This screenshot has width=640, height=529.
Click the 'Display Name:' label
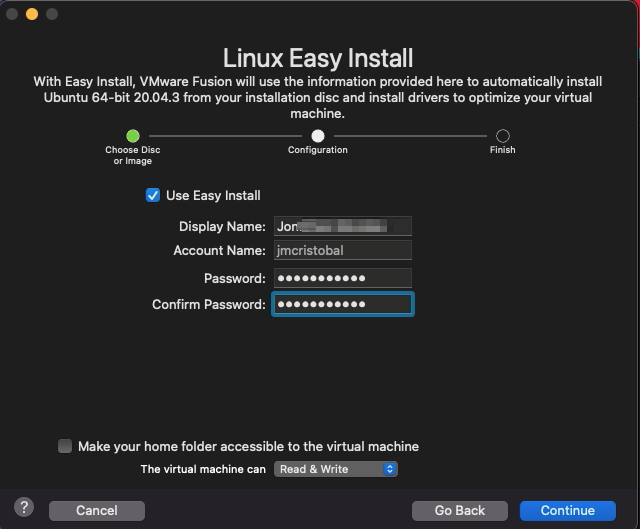[222, 227]
